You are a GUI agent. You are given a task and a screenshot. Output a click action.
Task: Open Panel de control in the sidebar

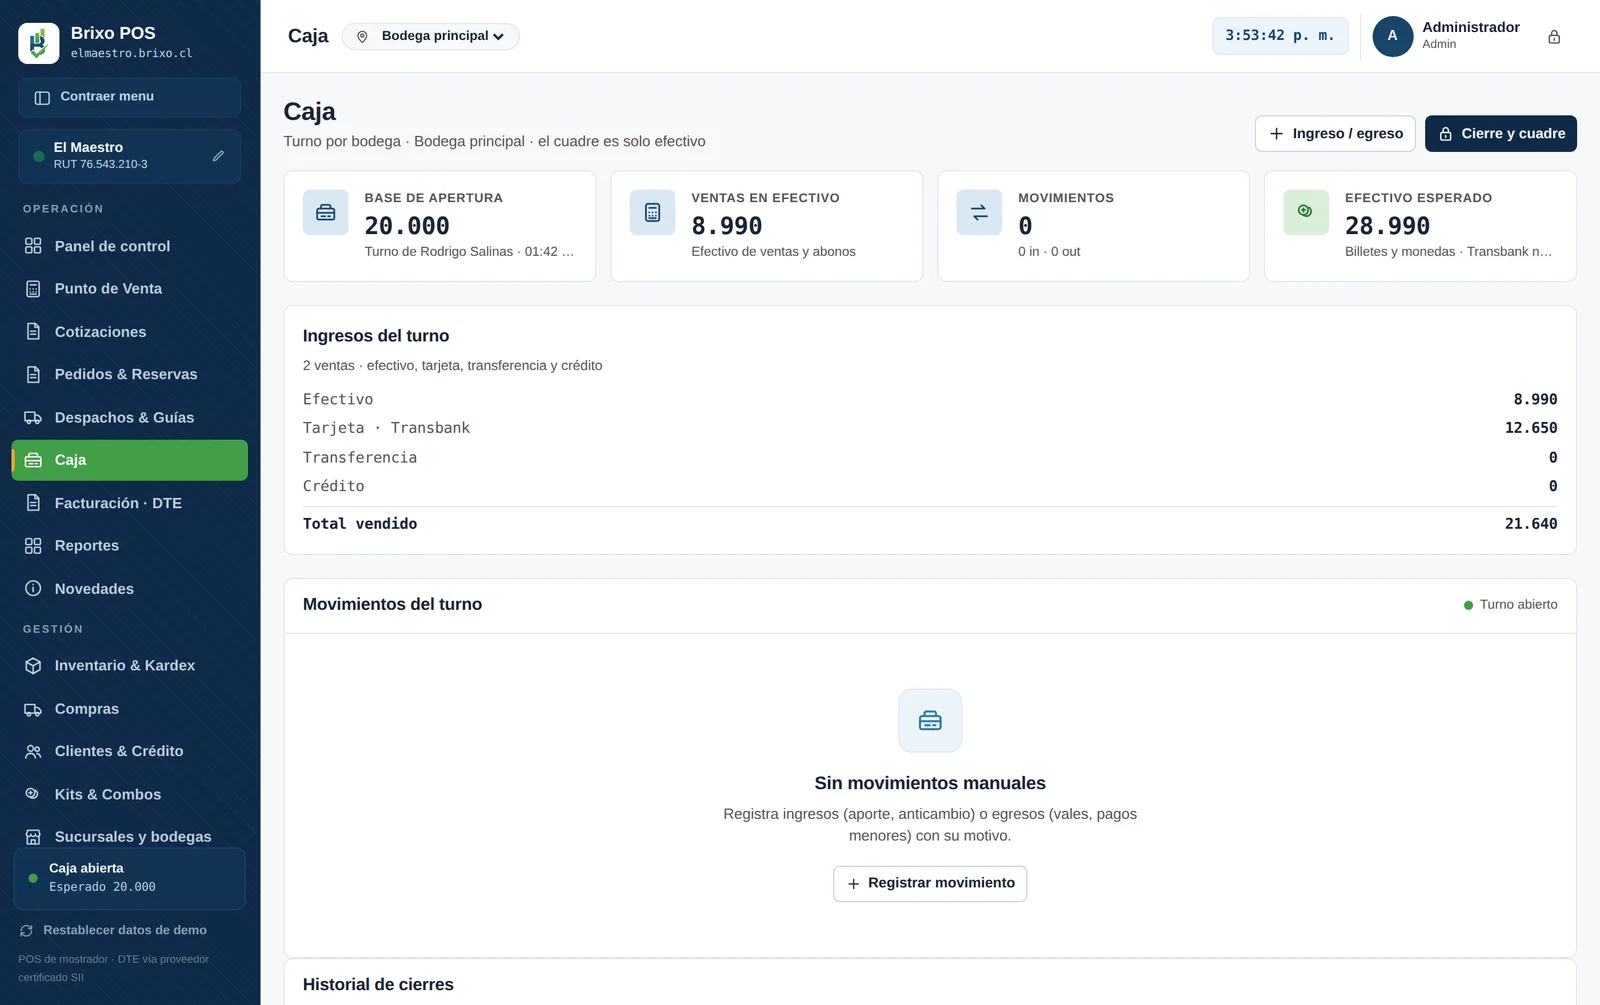[x=129, y=246]
